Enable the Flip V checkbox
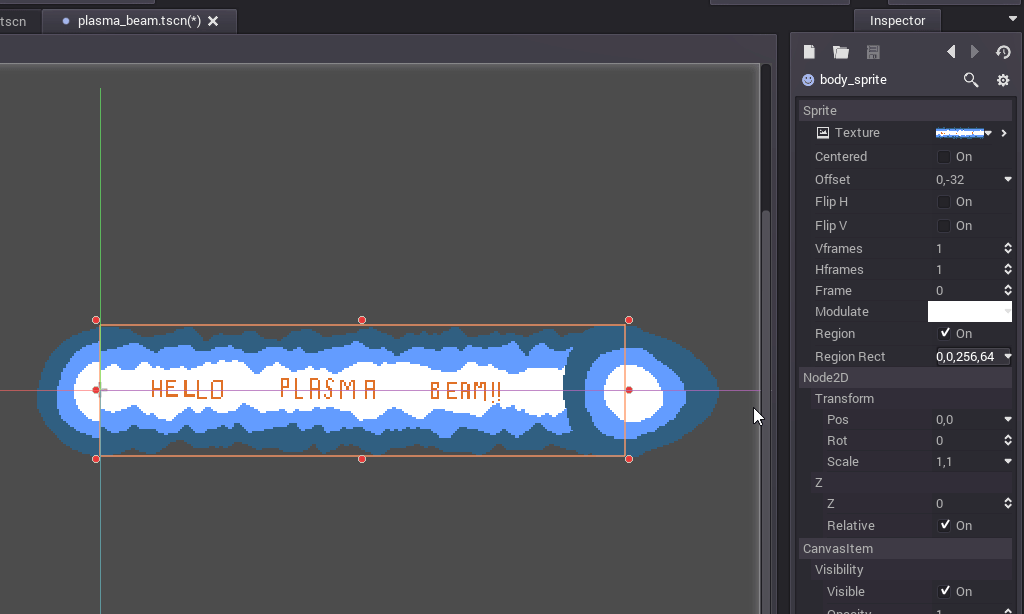 pos(944,226)
